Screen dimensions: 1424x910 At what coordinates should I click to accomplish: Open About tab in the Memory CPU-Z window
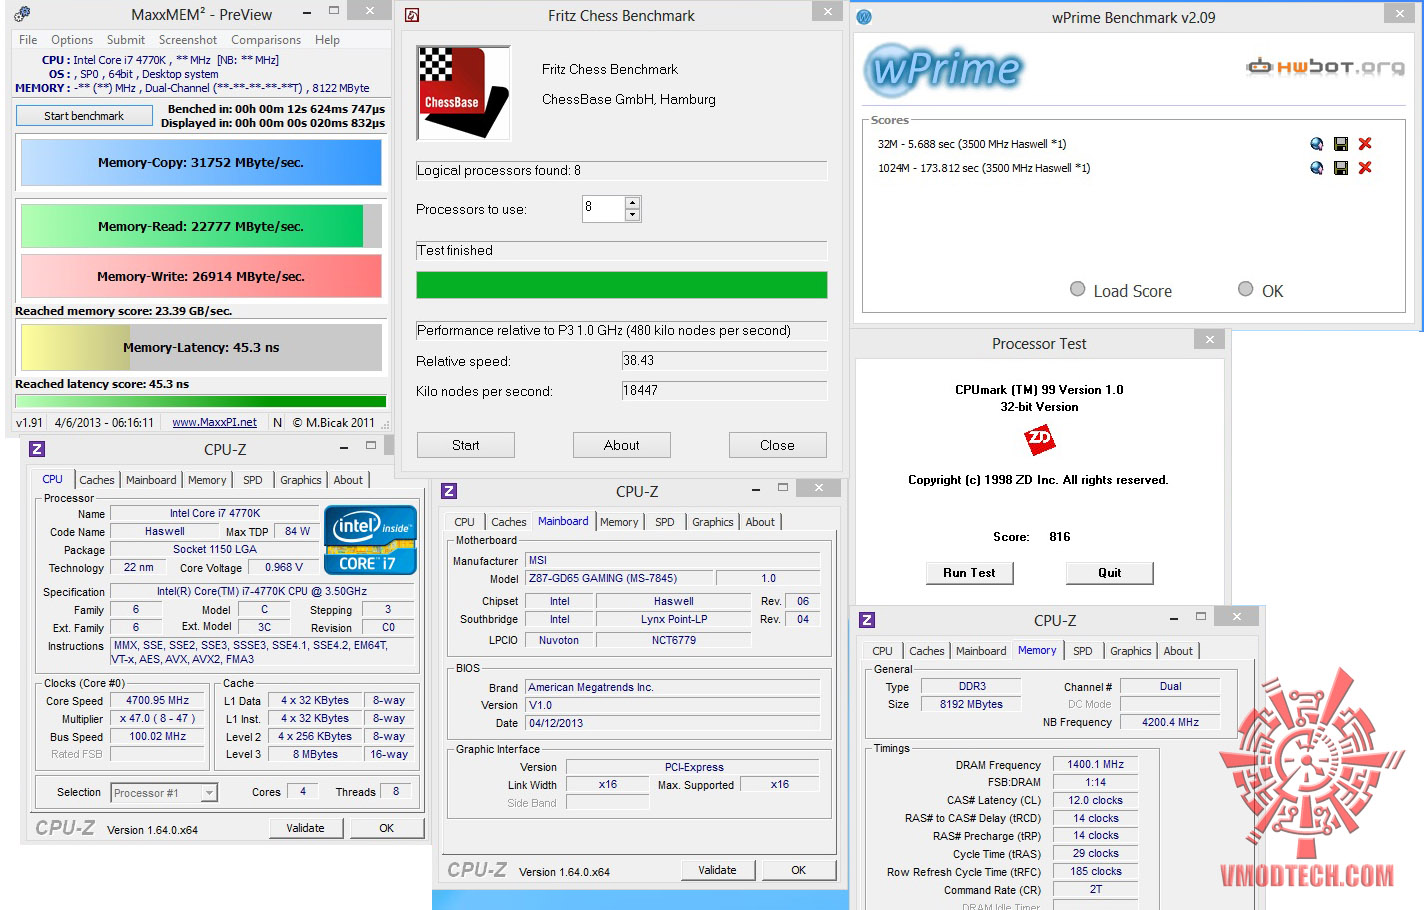coord(1178,651)
